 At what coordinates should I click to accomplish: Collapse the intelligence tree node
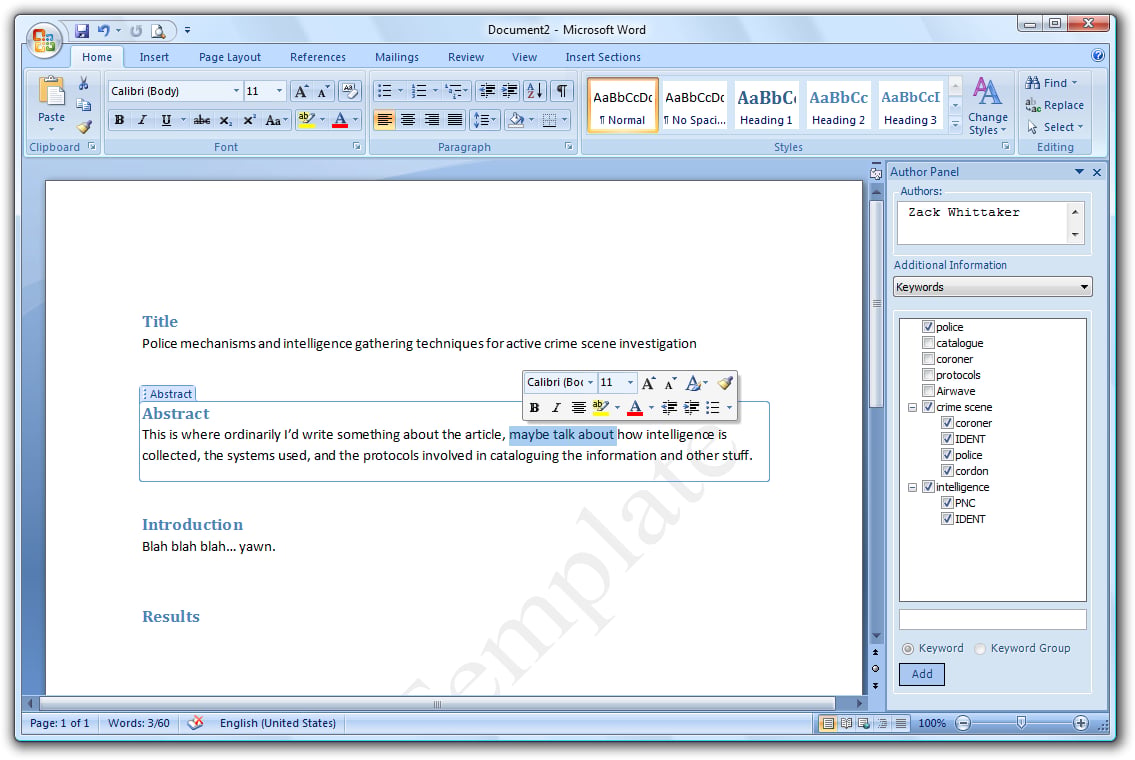click(912, 487)
